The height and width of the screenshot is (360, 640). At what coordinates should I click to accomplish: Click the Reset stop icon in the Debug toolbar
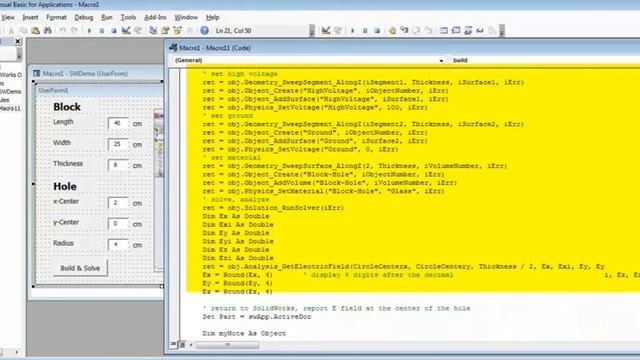point(377,31)
